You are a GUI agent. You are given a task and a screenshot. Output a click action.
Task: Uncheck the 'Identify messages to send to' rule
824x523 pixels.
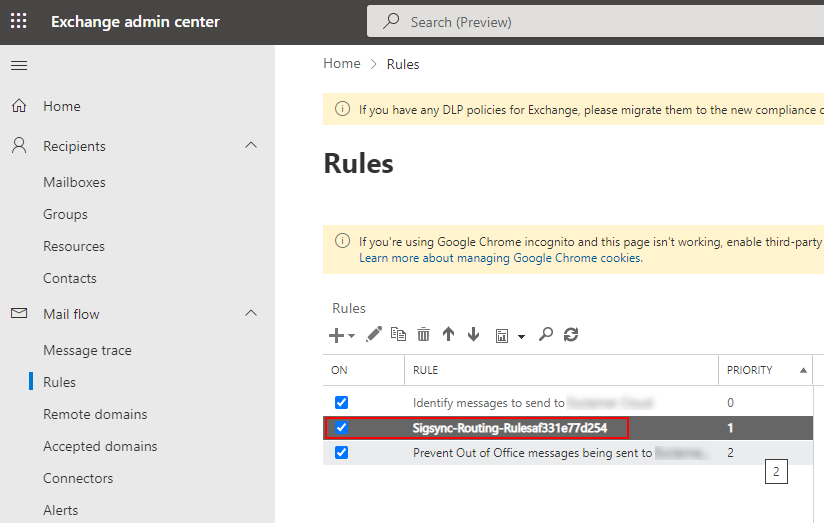click(x=341, y=402)
